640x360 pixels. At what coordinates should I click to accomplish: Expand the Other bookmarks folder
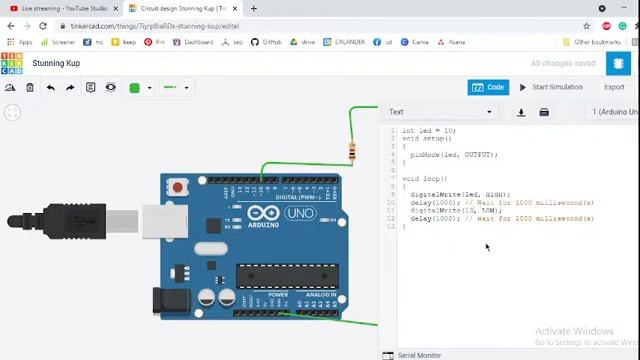[592, 42]
